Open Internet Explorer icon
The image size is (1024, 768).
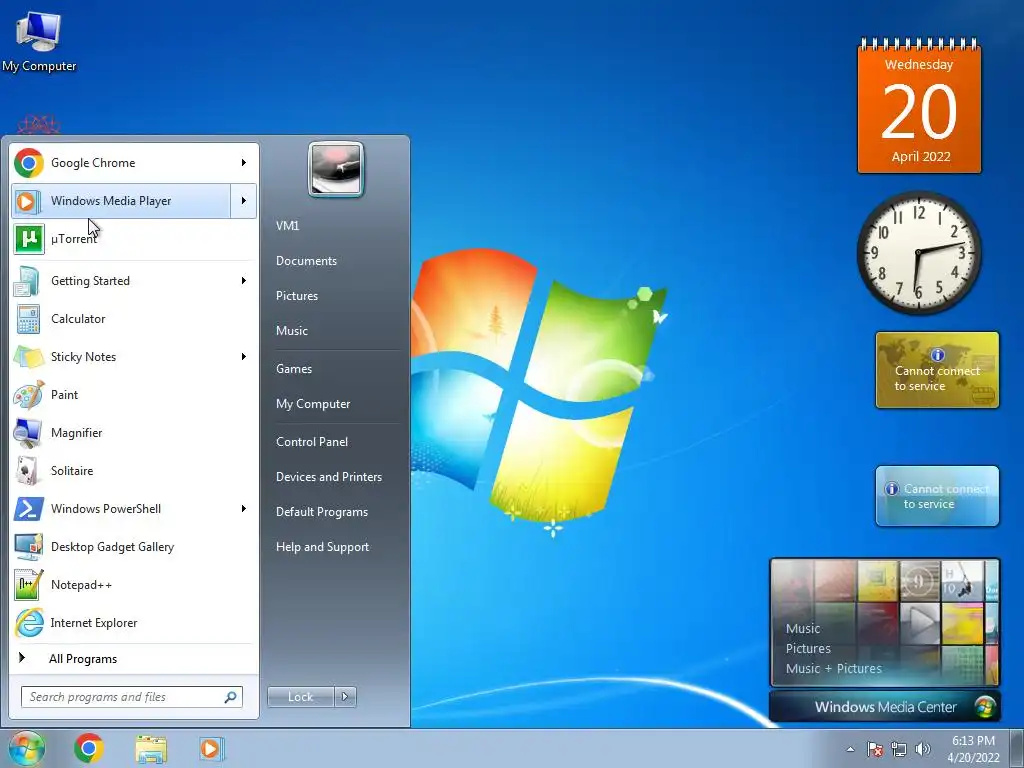point(29,622)
